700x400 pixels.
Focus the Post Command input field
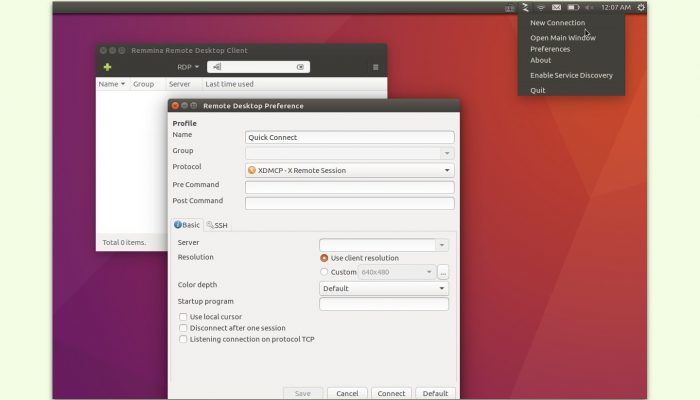coord(350,203)
